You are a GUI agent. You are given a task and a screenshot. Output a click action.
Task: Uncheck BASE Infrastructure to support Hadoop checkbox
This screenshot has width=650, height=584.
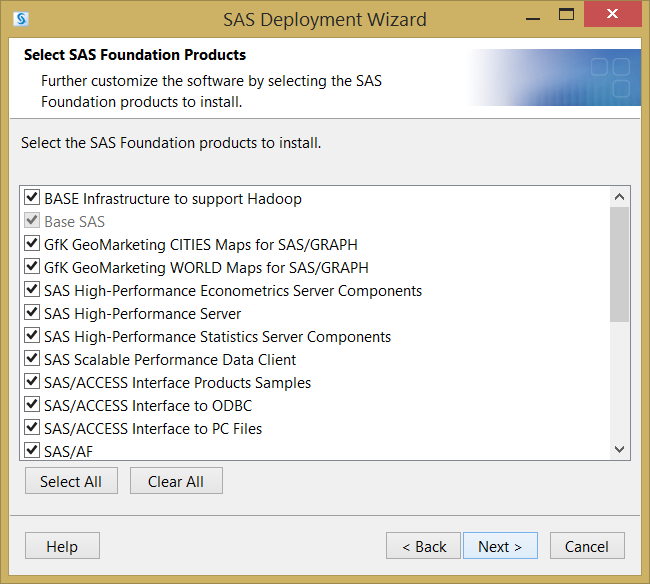point(32,197)
